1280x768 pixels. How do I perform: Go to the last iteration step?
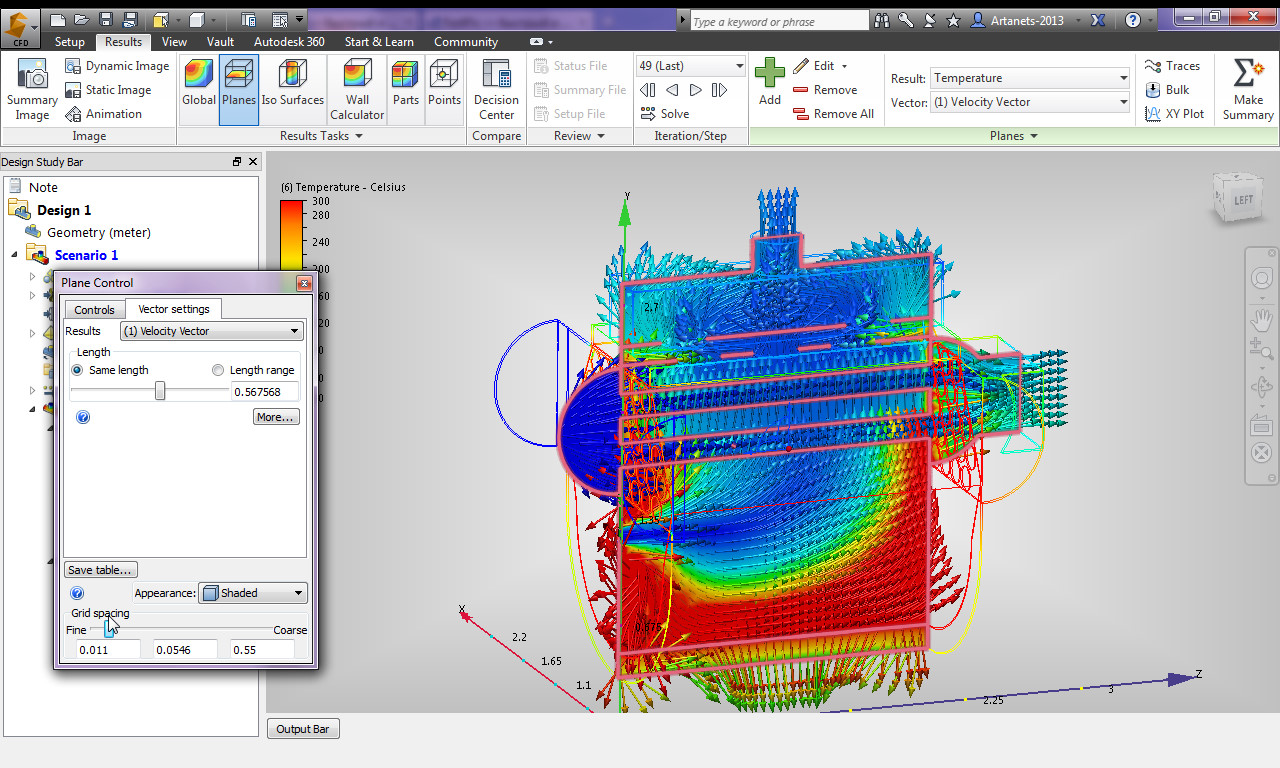pyautogui.click(x=719, y=90)
